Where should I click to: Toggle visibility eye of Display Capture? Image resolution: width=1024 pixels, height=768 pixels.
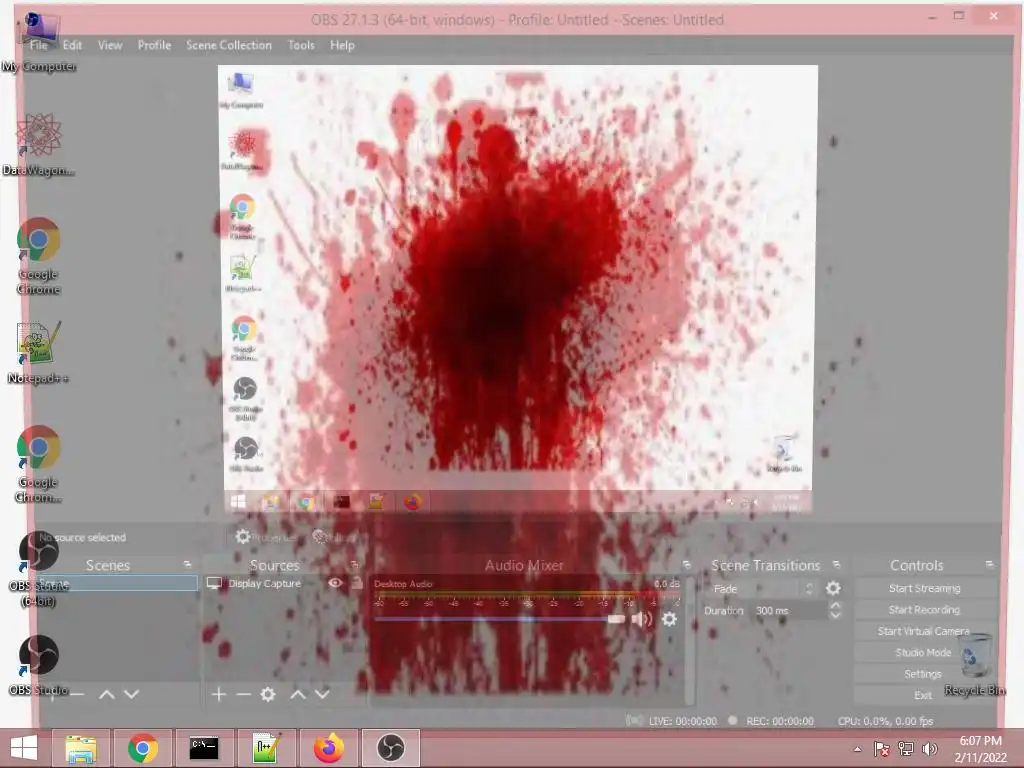[335, 583]
